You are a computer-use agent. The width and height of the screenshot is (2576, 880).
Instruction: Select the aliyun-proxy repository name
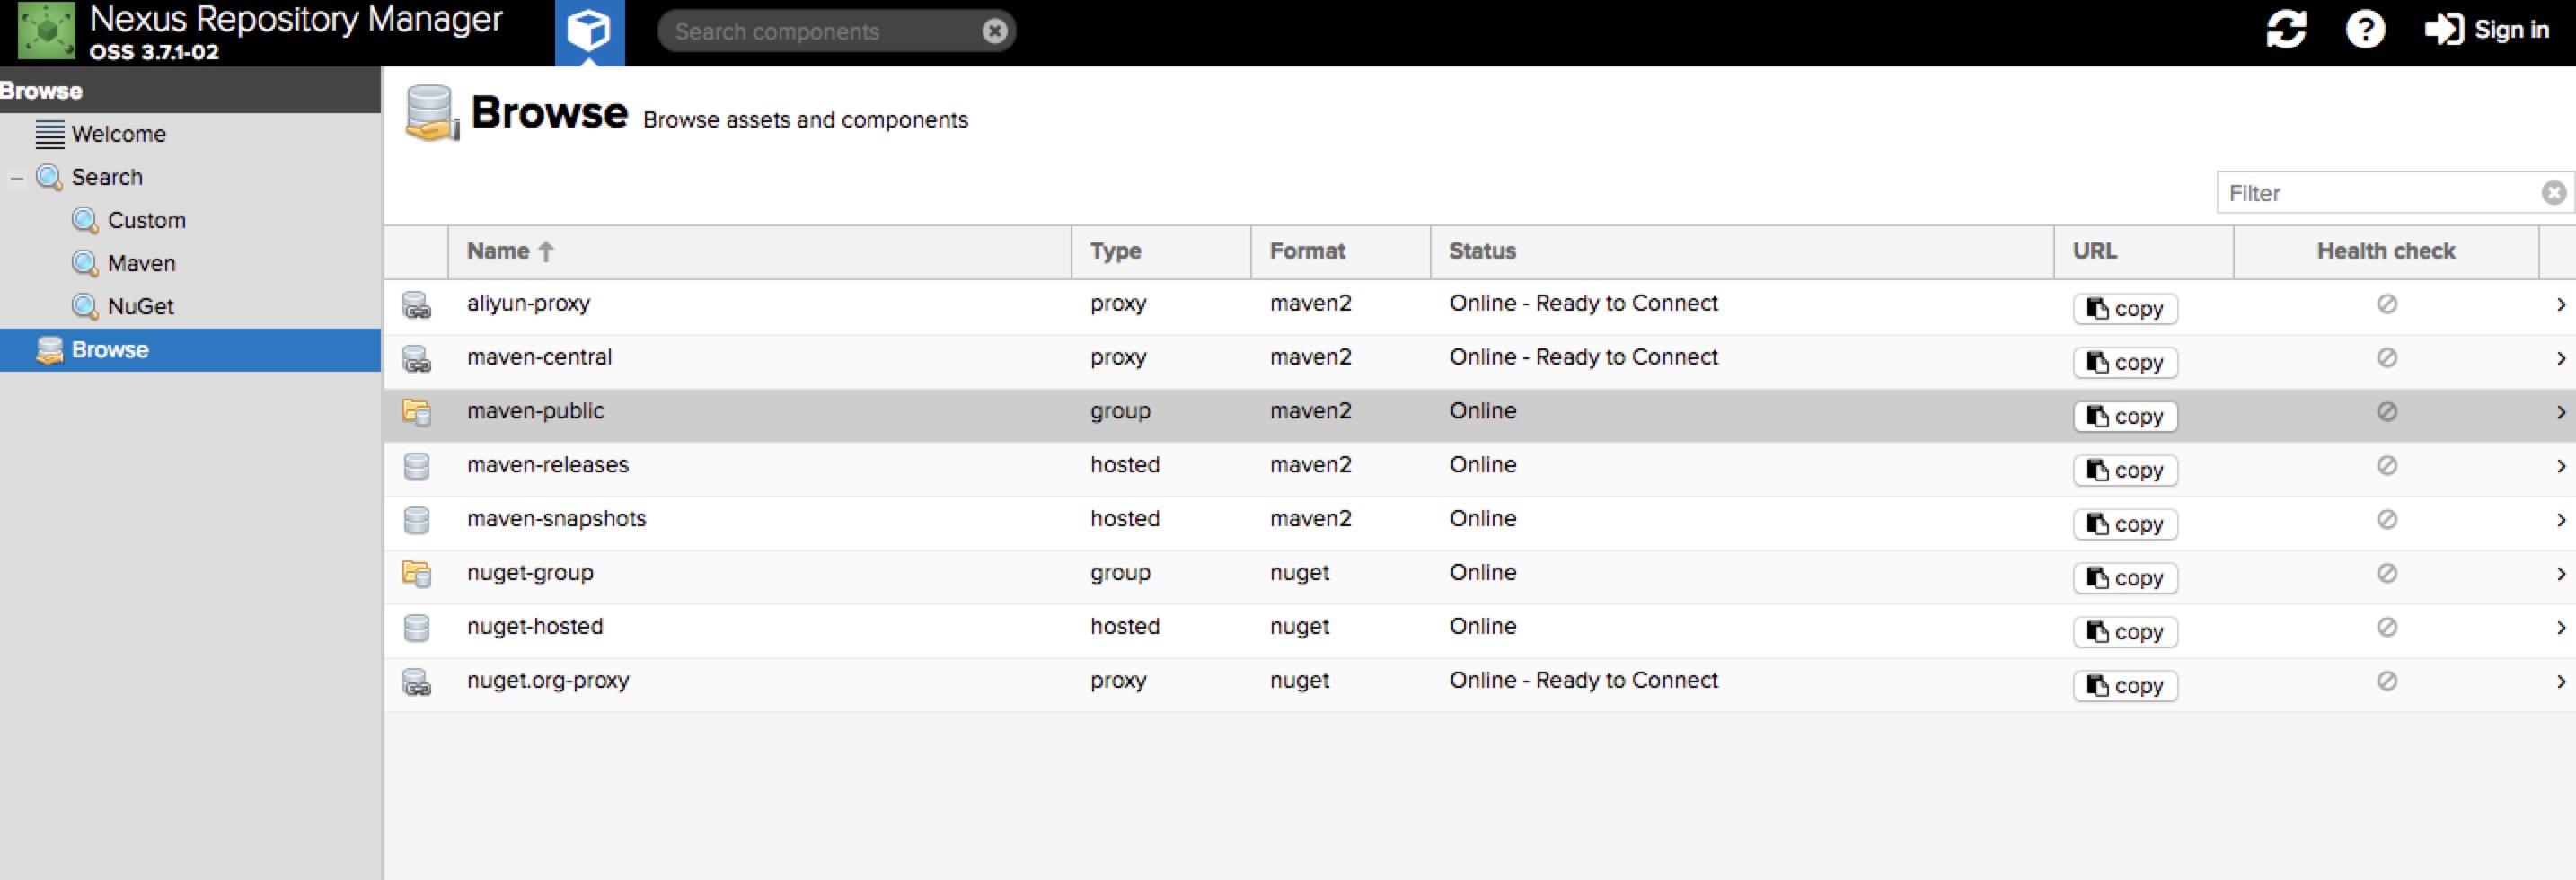coord(528,304)
